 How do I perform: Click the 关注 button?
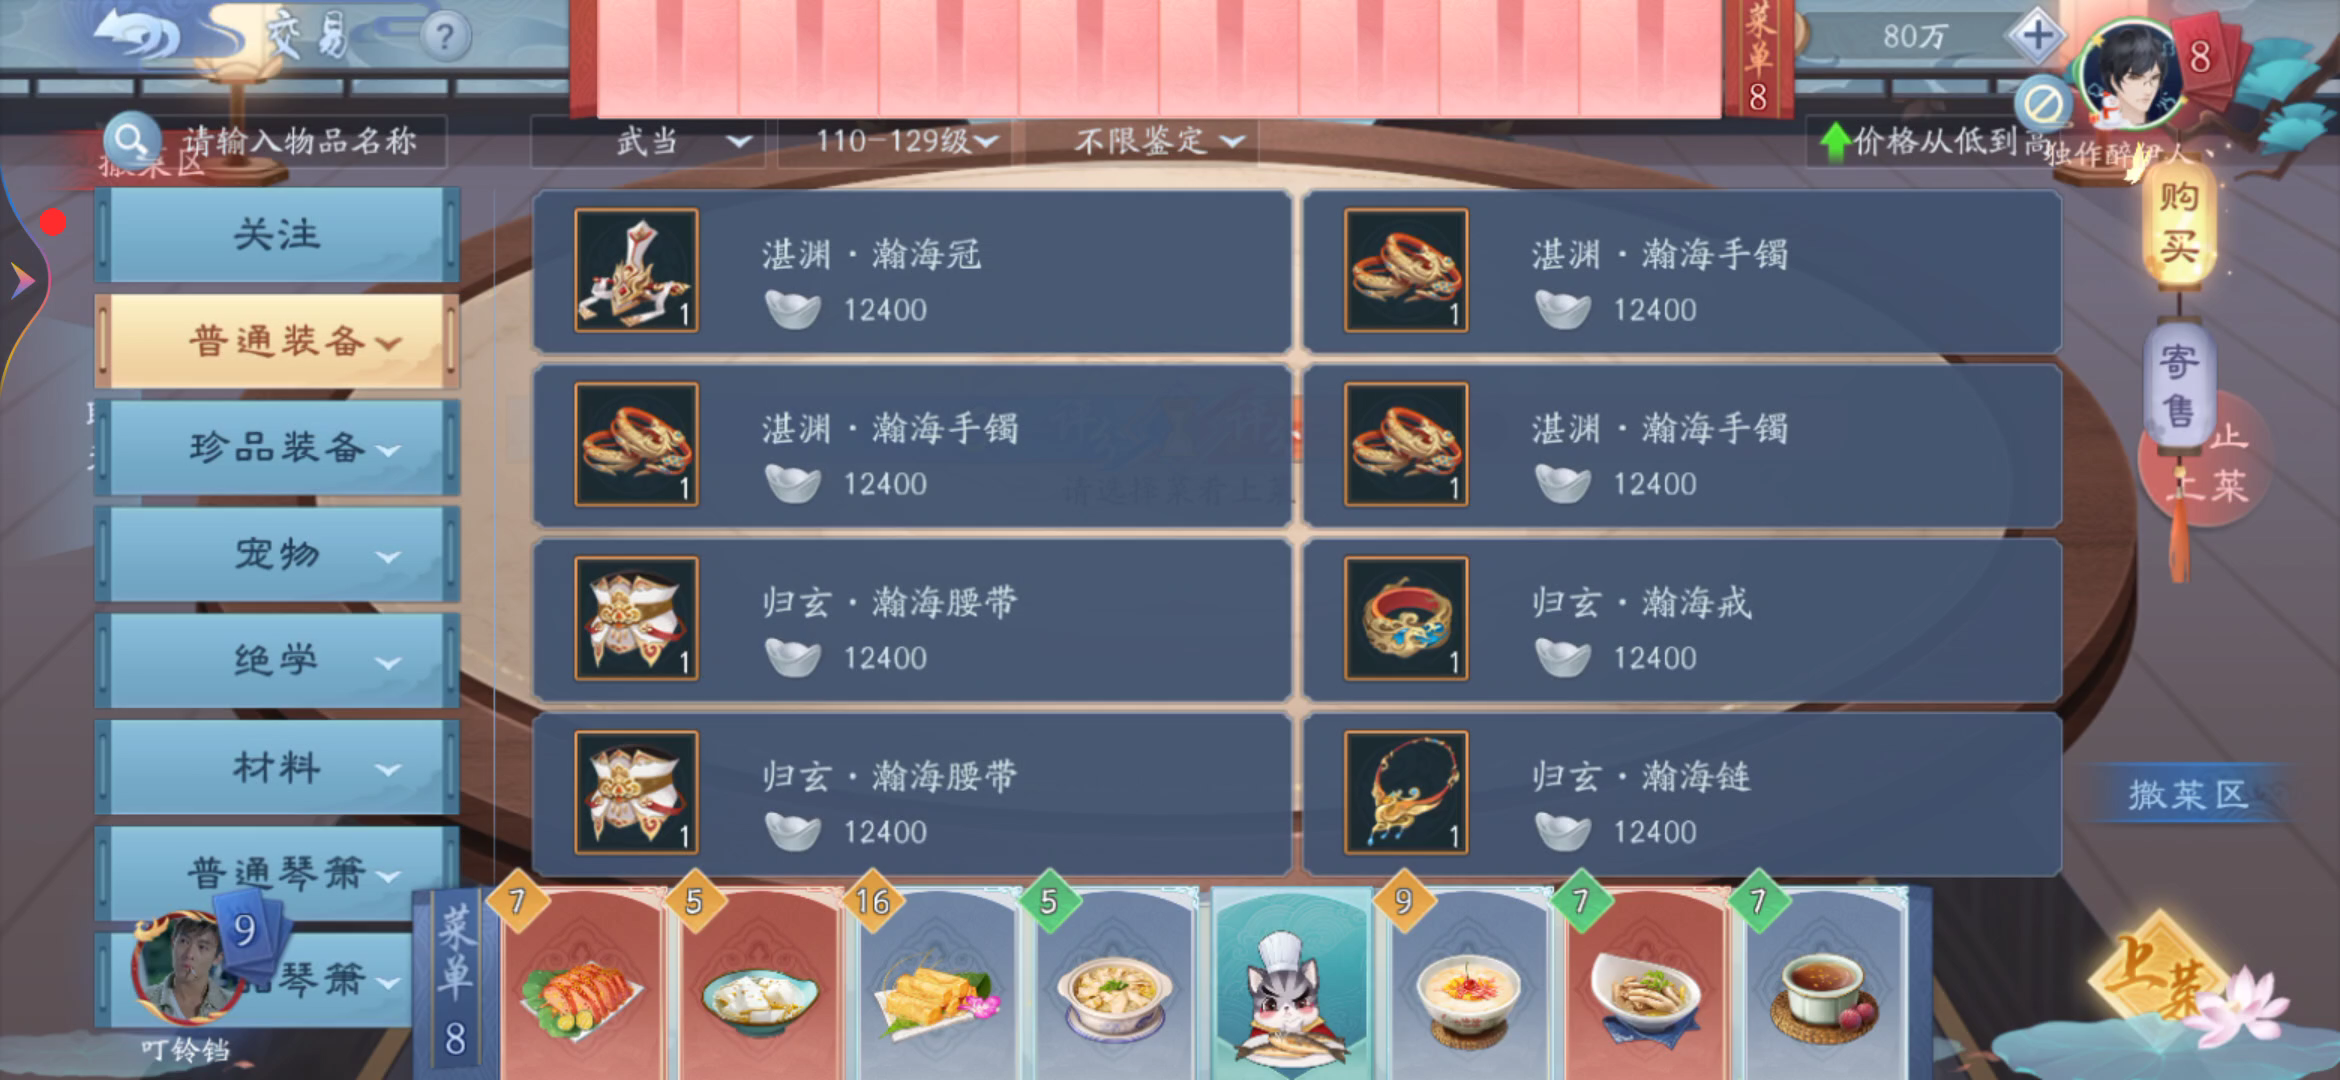click(277, 236)
